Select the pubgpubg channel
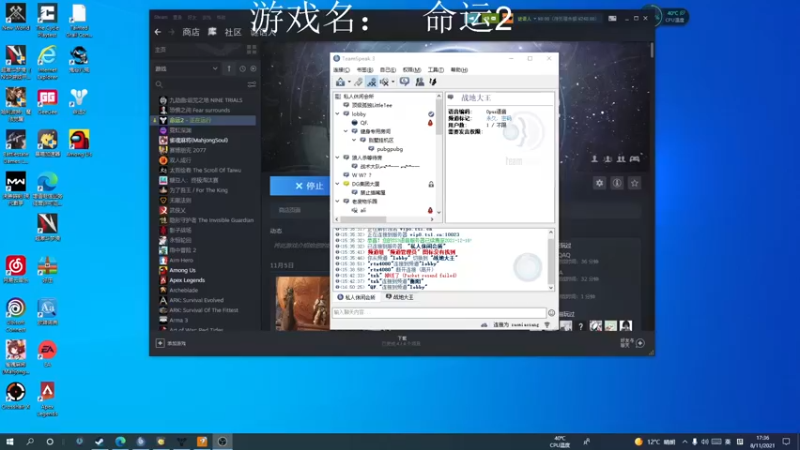Screen dimensions: 800x450 tap(390, 149)
